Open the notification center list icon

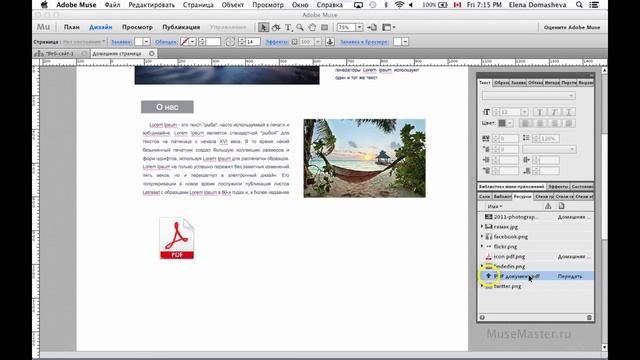pos(594,5)
